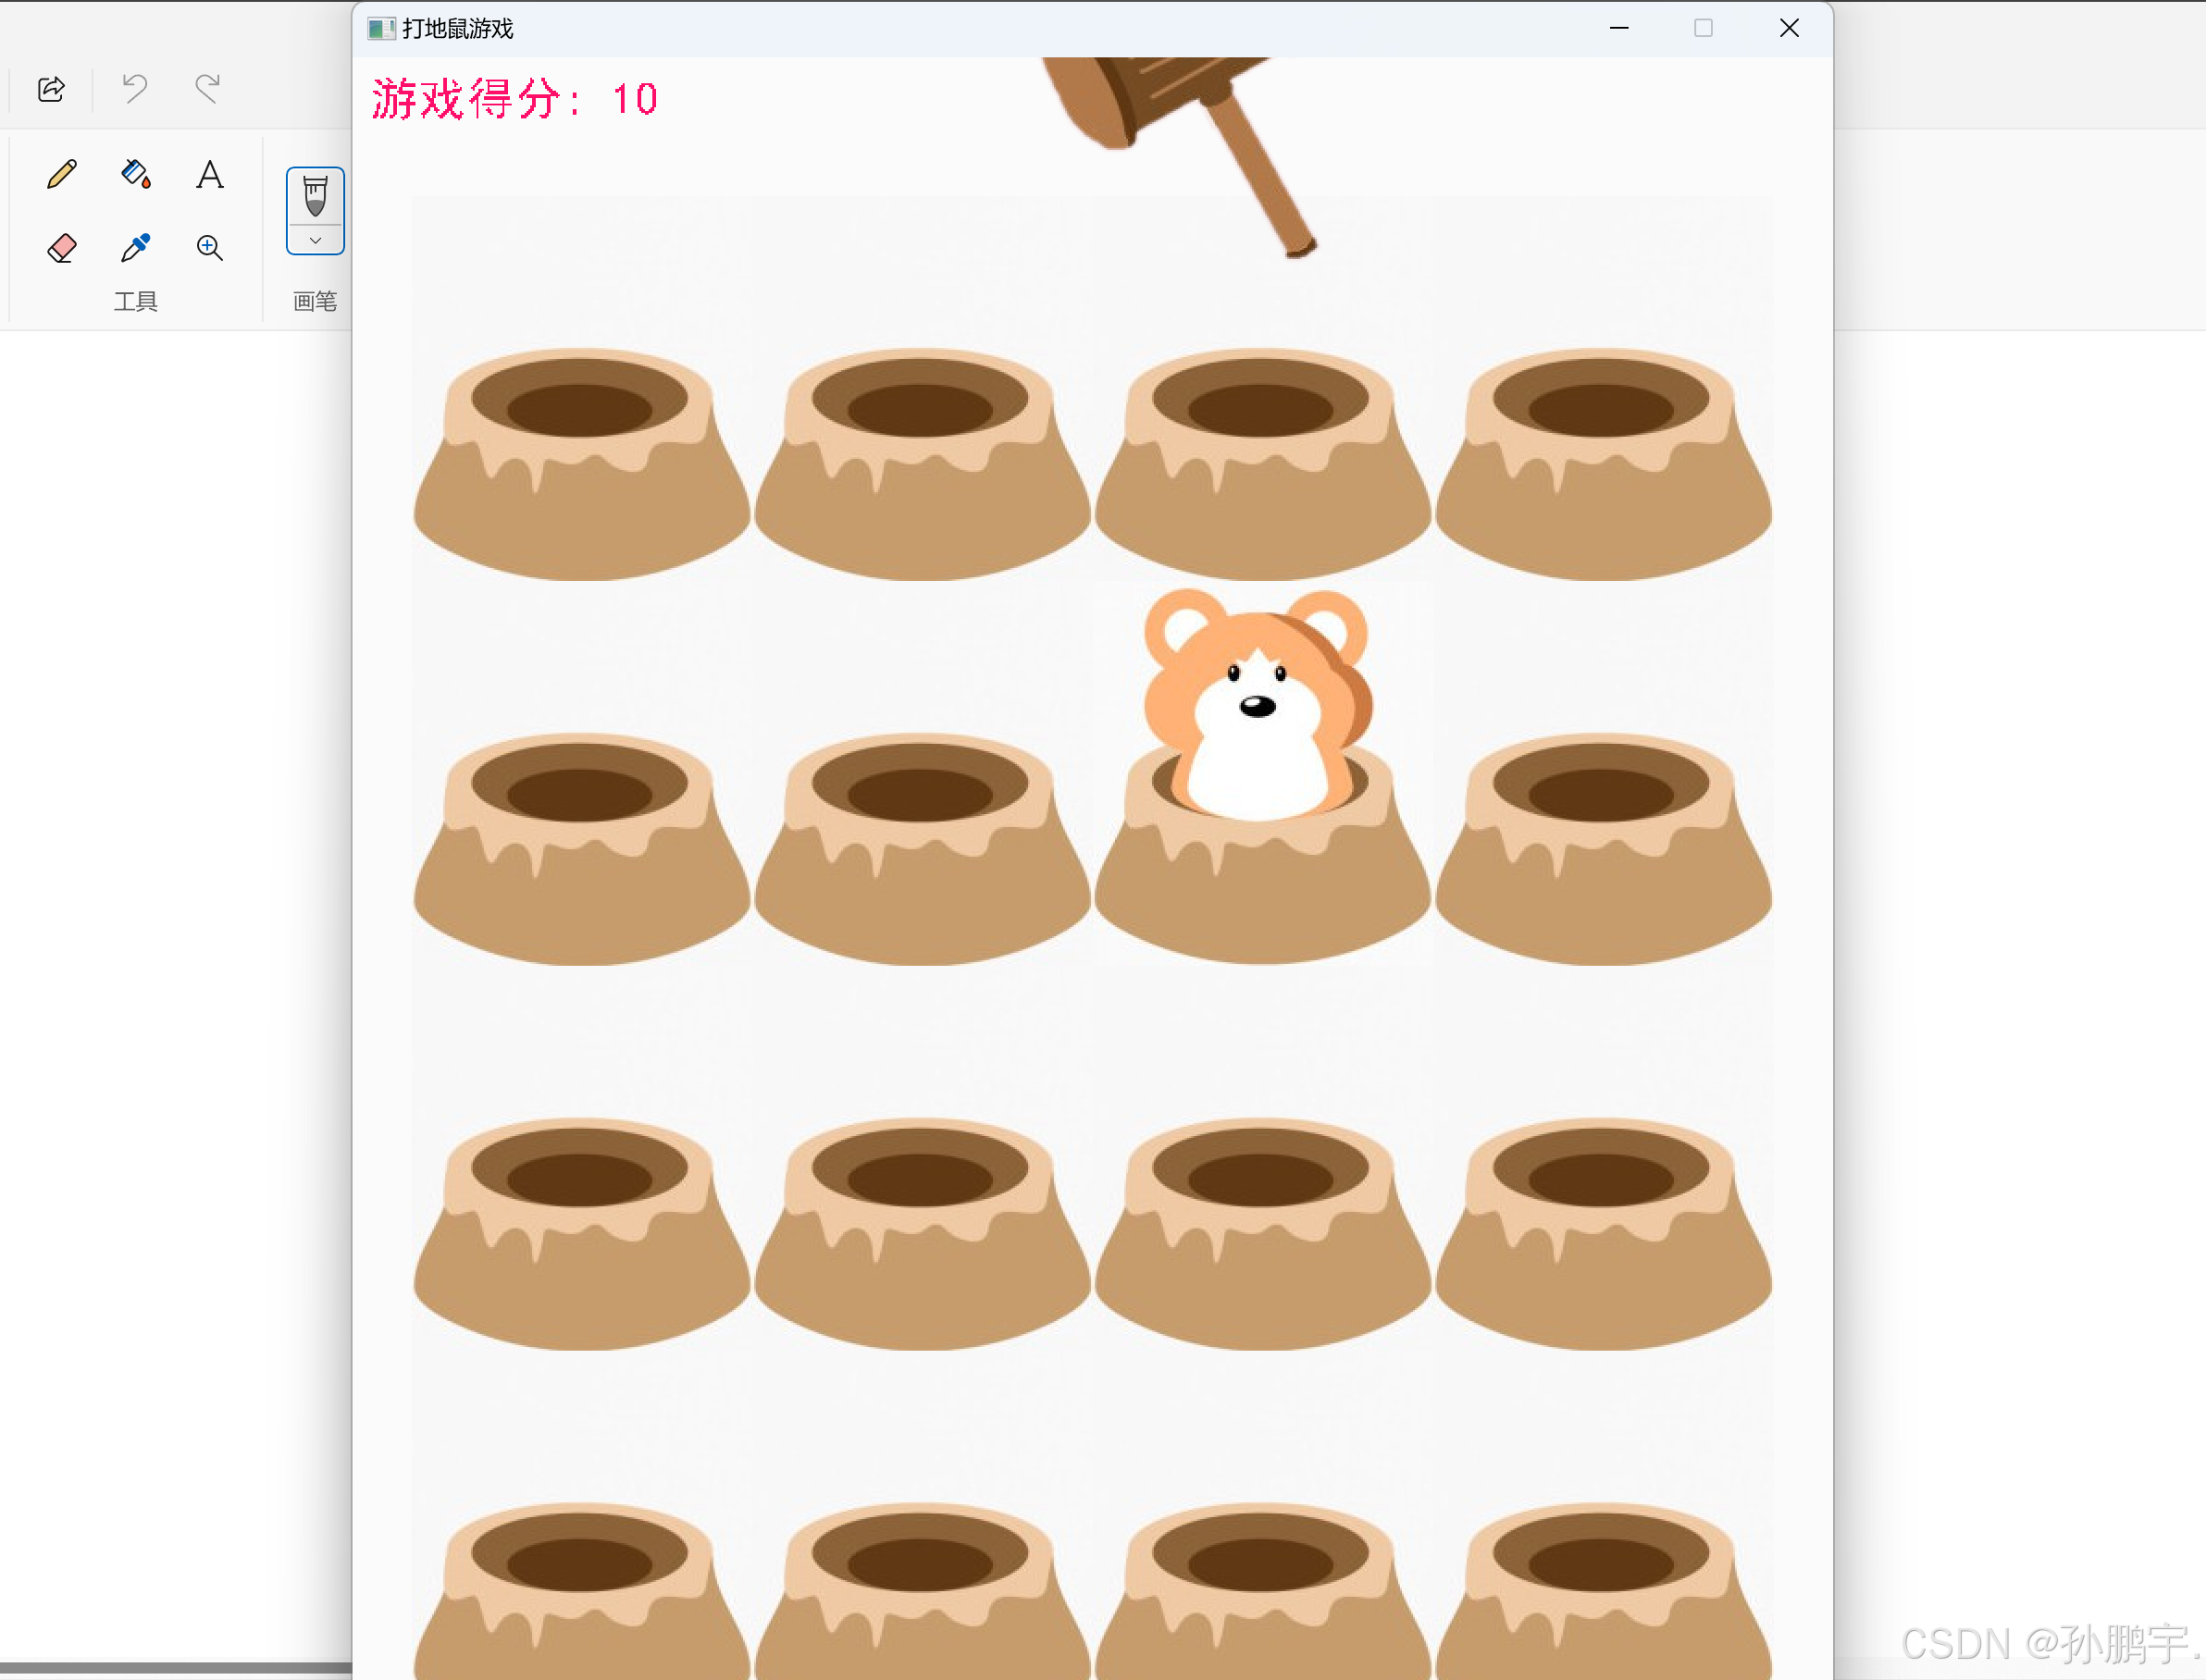Close the 打地鼠游戏 window
This screenshot has height=1680, width=2206.
coord(1789,28)
